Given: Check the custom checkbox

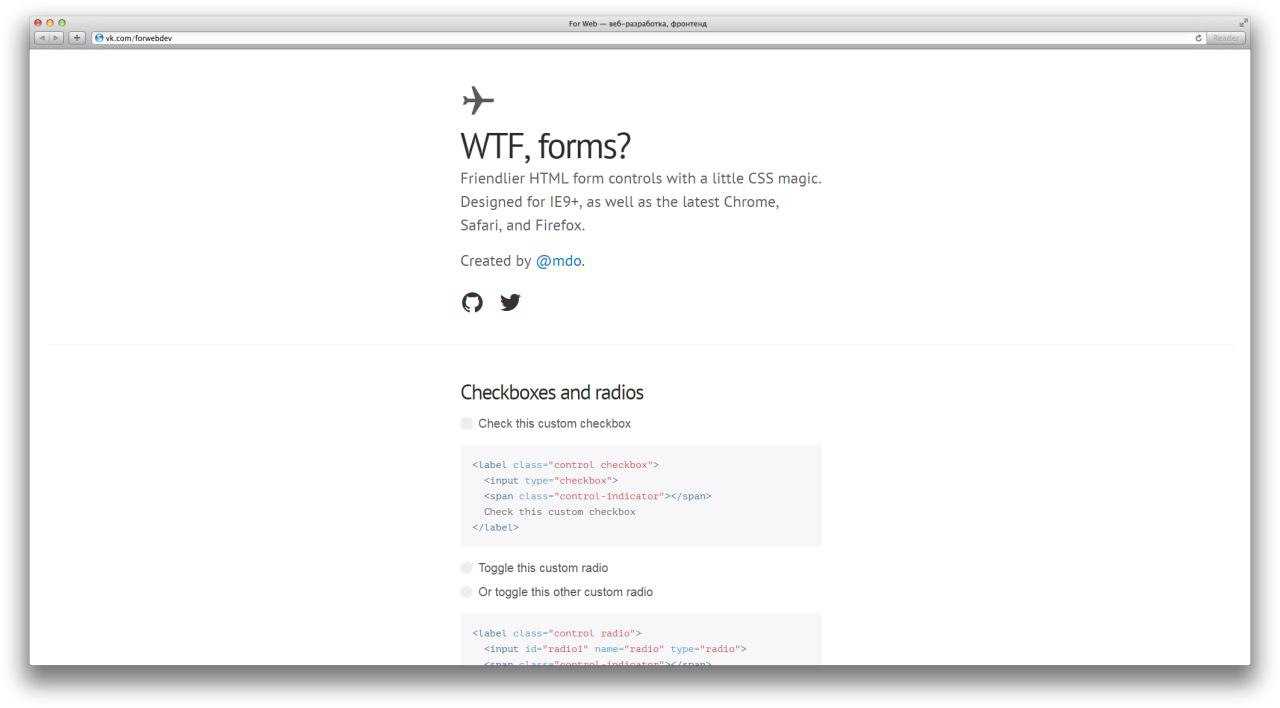Looking at the screenshot, I should point(467,423).
